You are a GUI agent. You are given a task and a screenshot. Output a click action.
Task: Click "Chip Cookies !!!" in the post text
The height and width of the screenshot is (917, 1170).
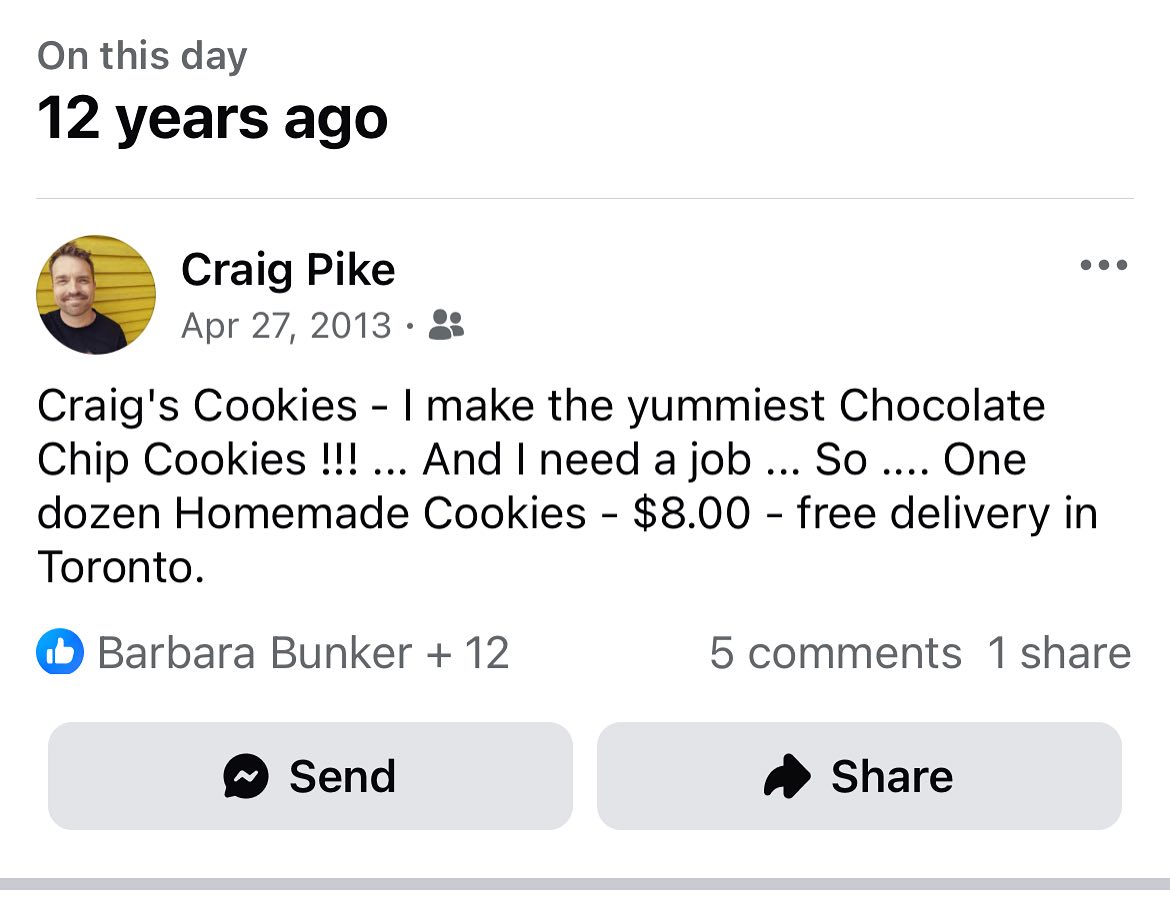pyautogui.click(x=195, y=460)
